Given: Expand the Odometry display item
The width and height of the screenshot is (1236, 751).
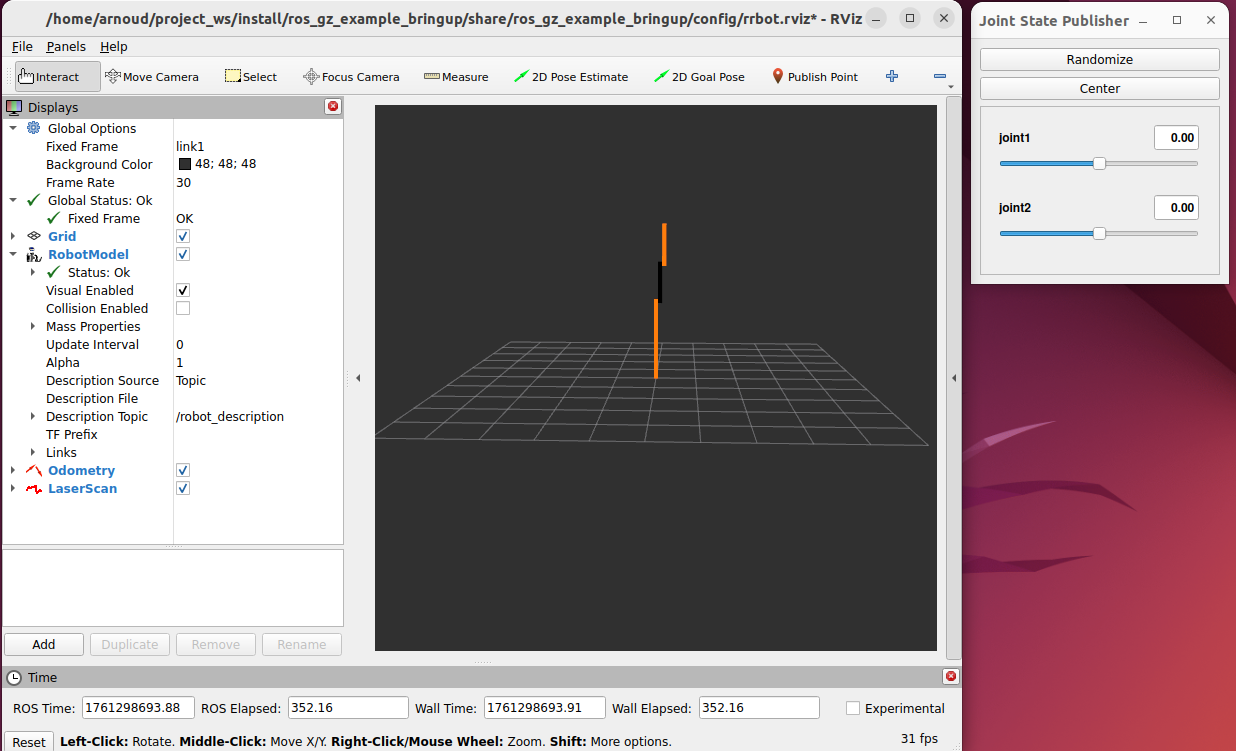Looking at the screenshot, I should click(x=13, y=471).
